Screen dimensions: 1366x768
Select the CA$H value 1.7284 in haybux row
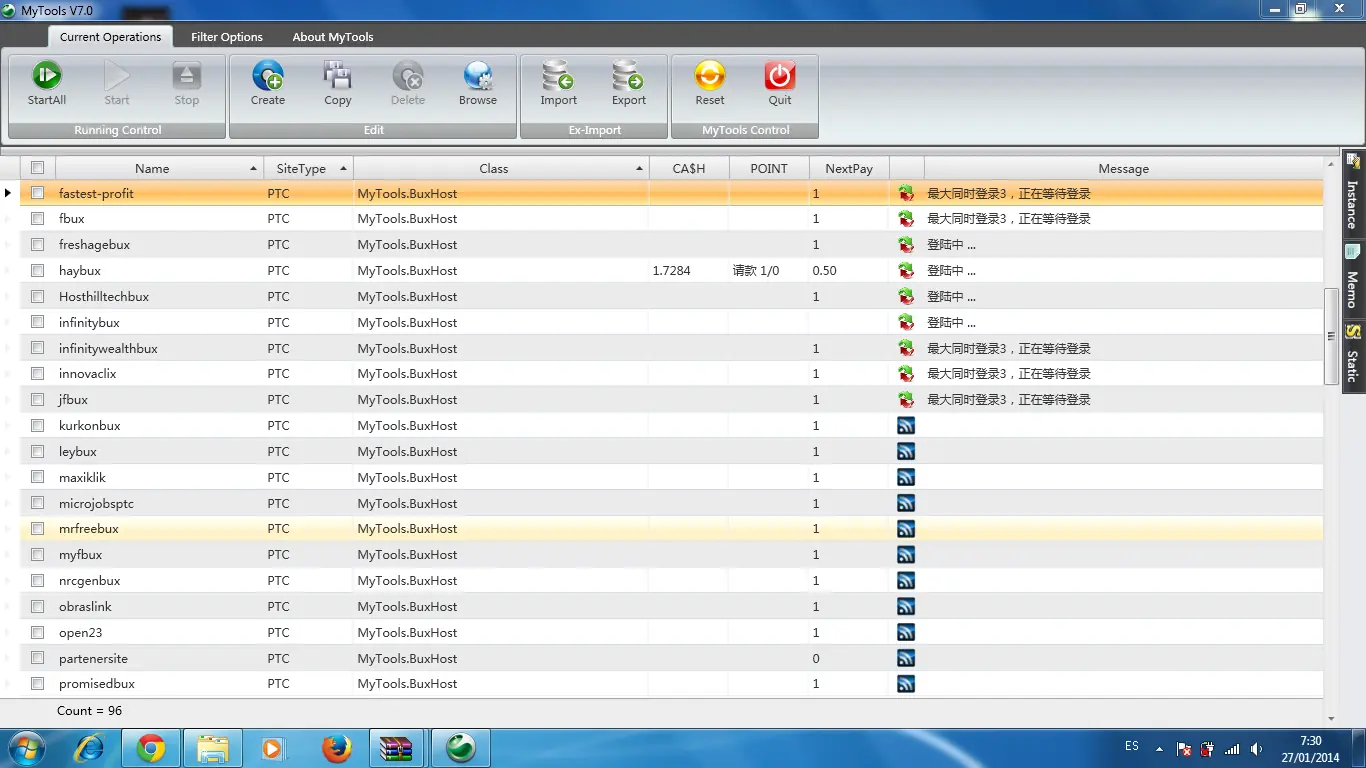671,271
